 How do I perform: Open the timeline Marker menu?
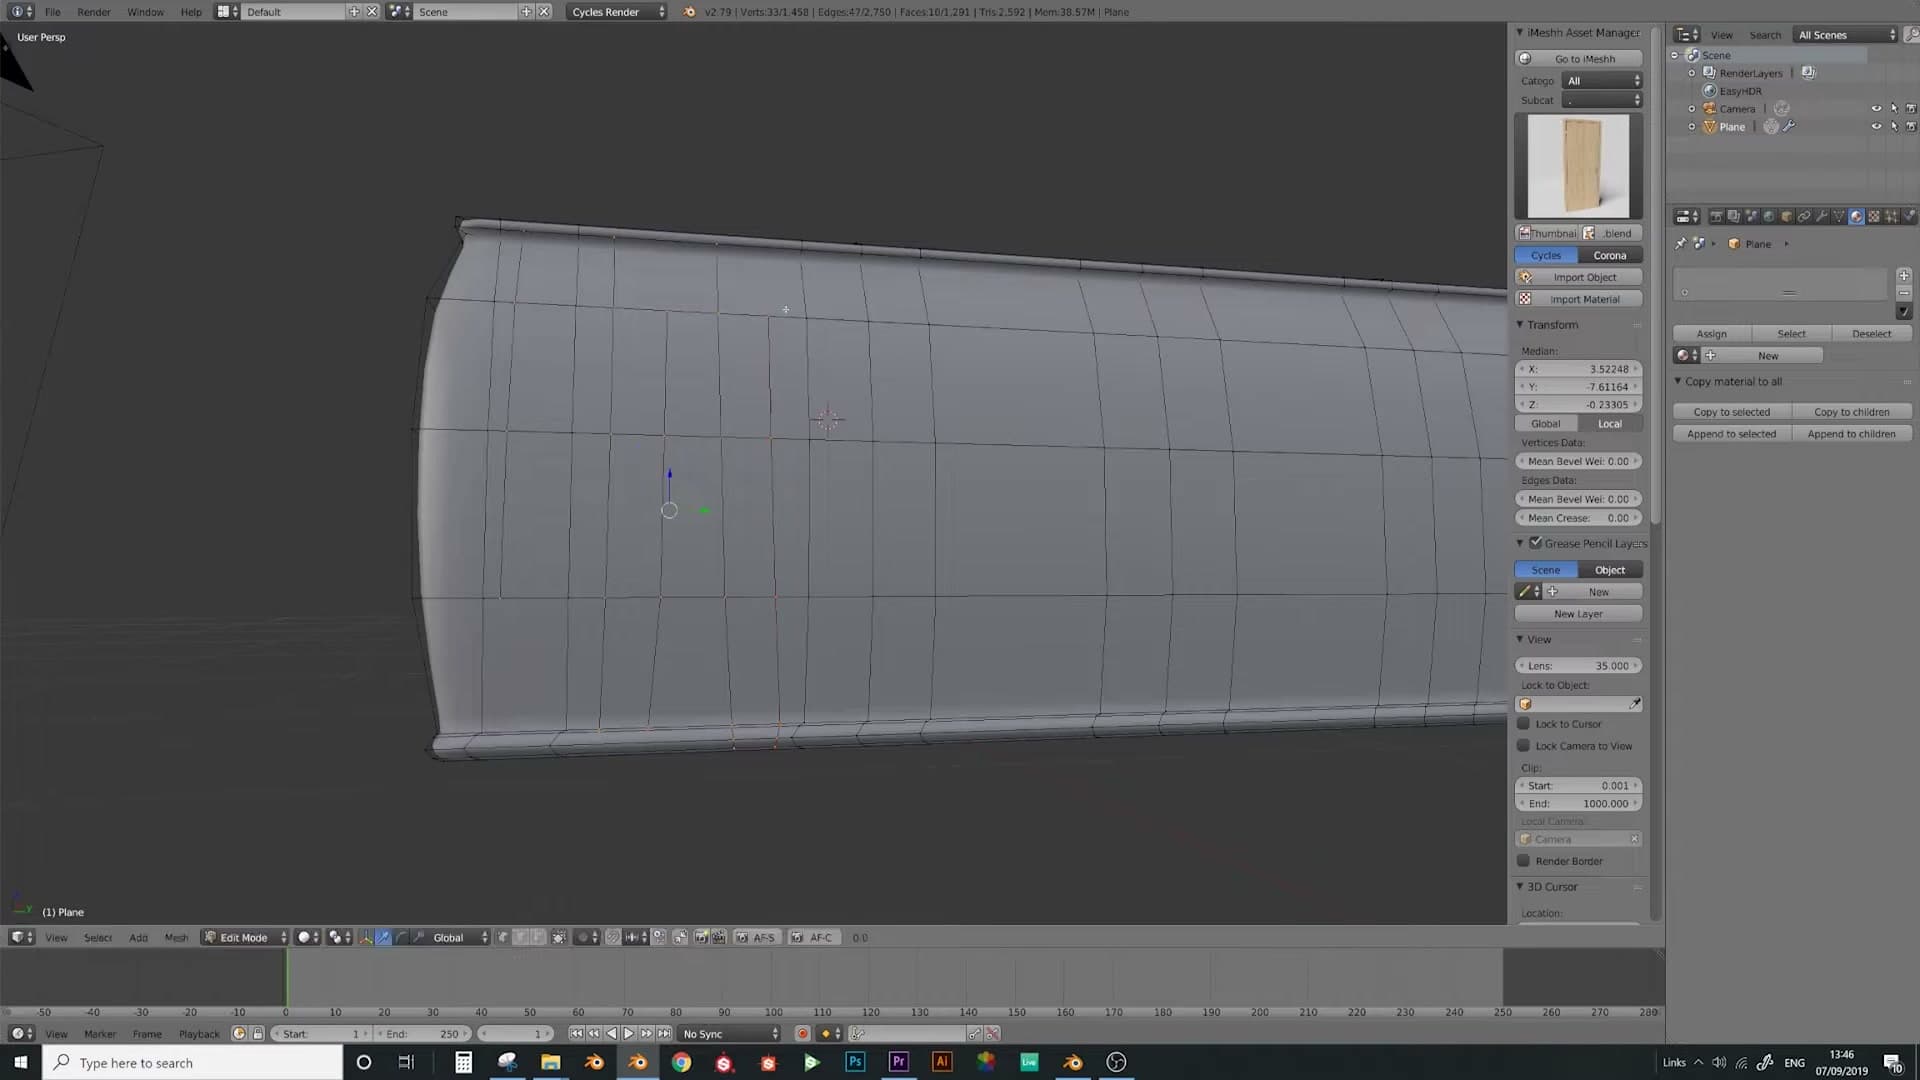[100, 1033]
